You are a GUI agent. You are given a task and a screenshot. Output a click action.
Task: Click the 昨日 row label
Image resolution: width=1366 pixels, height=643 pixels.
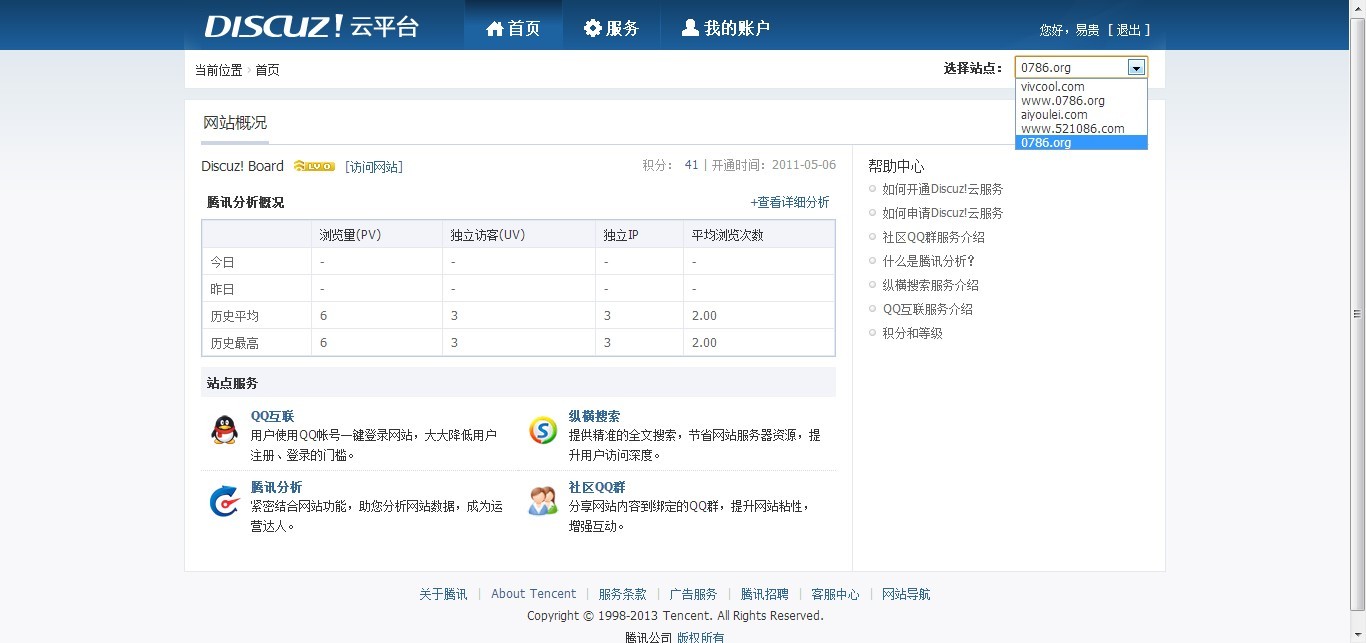[x=222, y=289]
